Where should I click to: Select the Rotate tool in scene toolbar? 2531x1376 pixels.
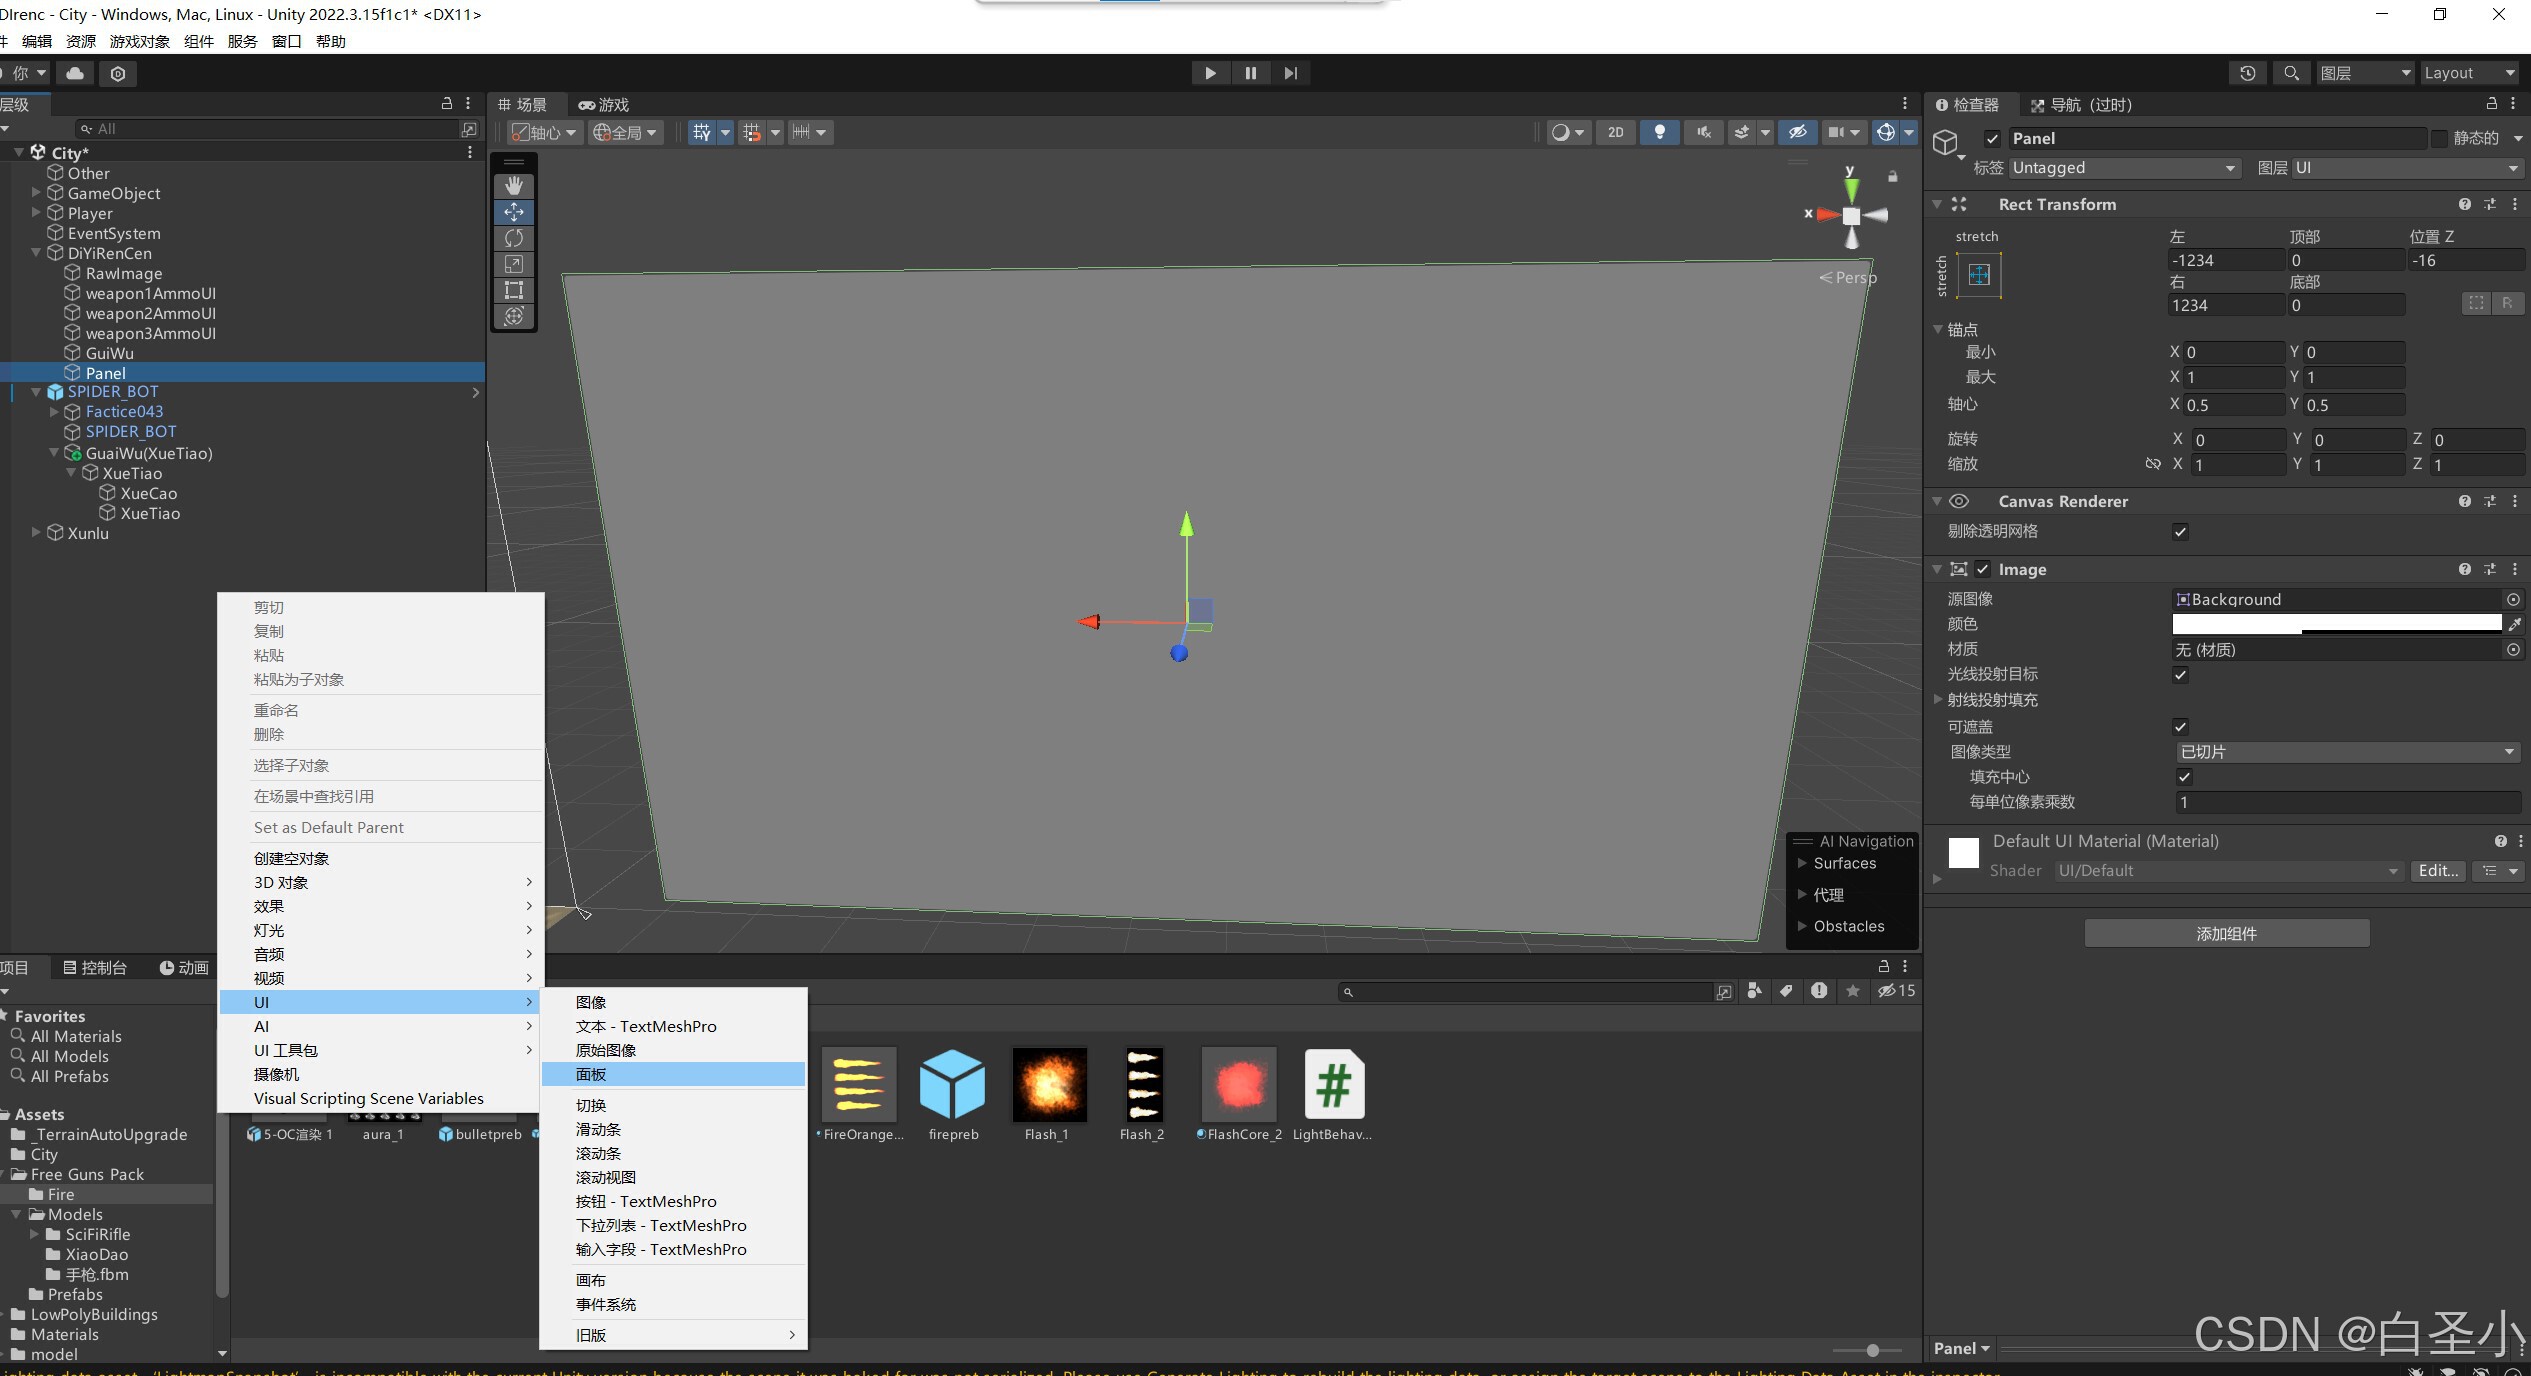click(514, 238)
